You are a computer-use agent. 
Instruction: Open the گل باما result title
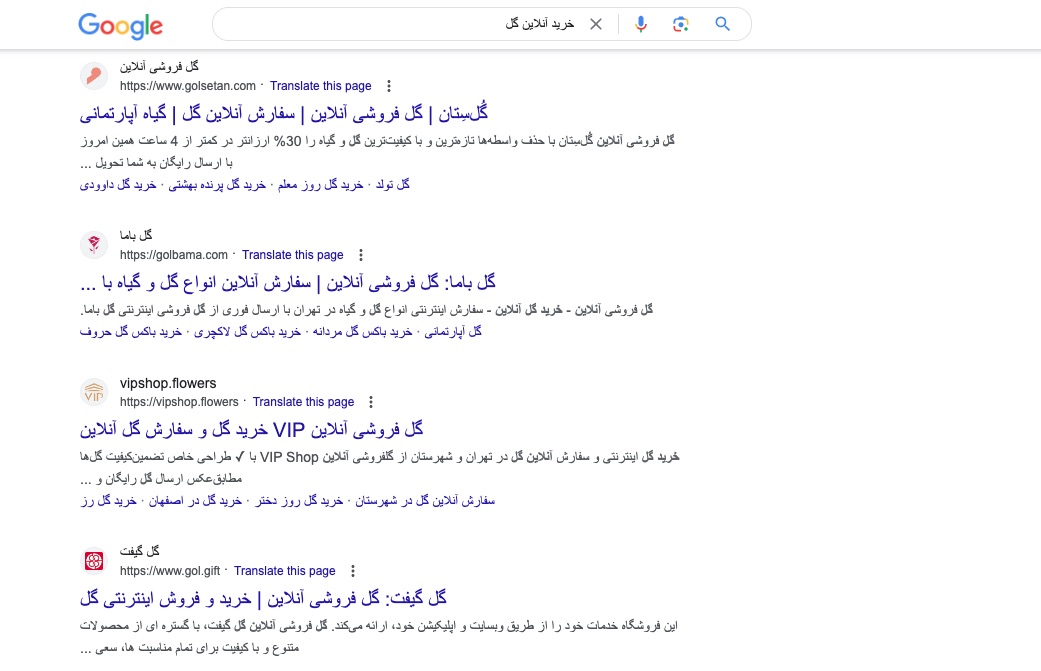(x=287, y=283)
